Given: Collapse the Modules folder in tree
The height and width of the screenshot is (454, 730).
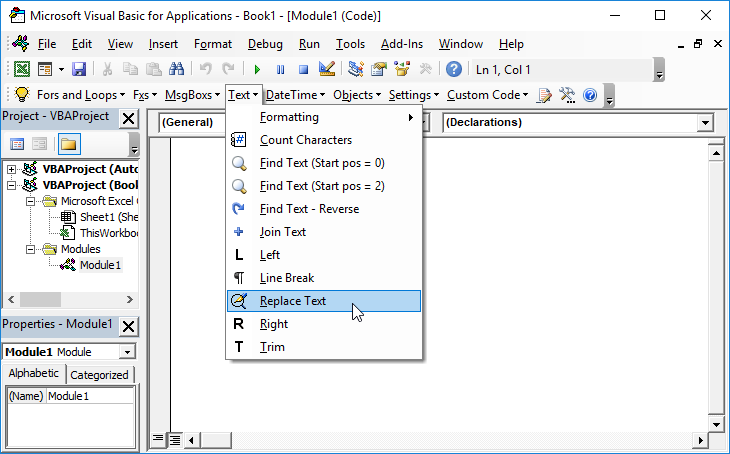Looking at the screenshot, I should pos(31,249).
